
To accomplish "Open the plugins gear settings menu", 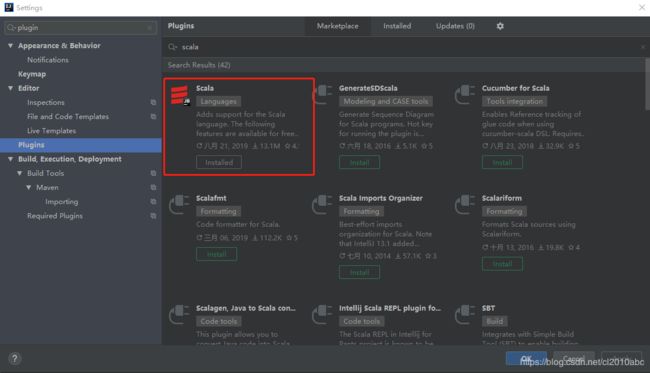I will tap(500, 26).
